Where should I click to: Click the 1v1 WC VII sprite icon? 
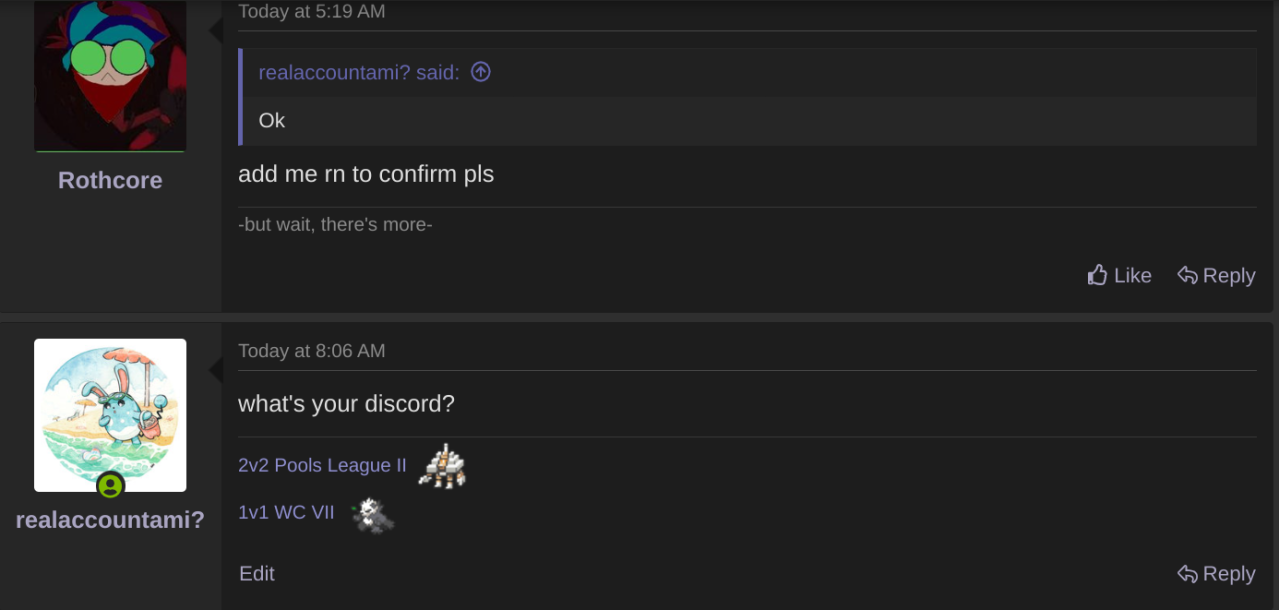(x=373, y=515)
